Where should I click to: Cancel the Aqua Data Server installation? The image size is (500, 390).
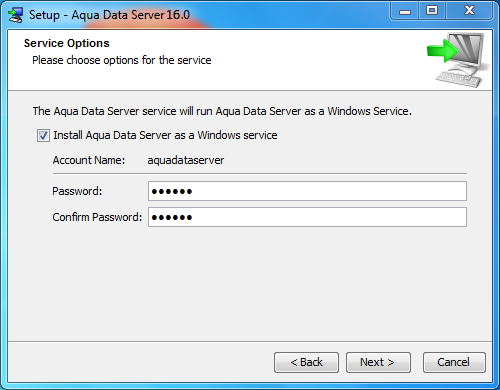454,362
